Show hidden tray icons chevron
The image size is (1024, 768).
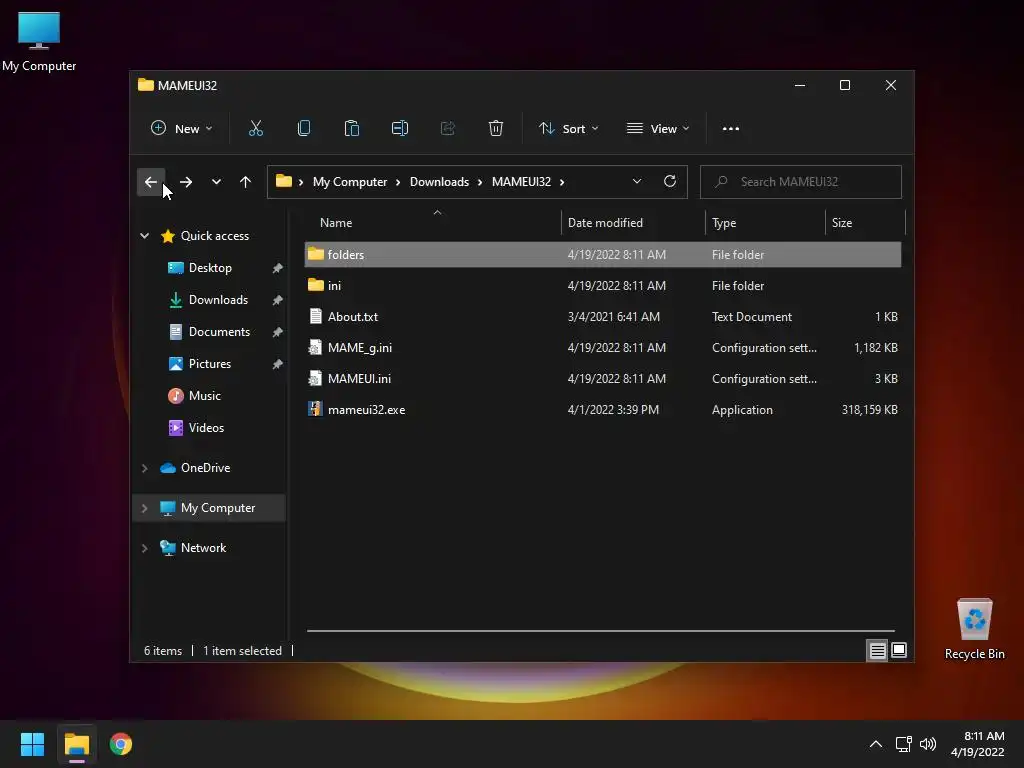coord(876,744)
